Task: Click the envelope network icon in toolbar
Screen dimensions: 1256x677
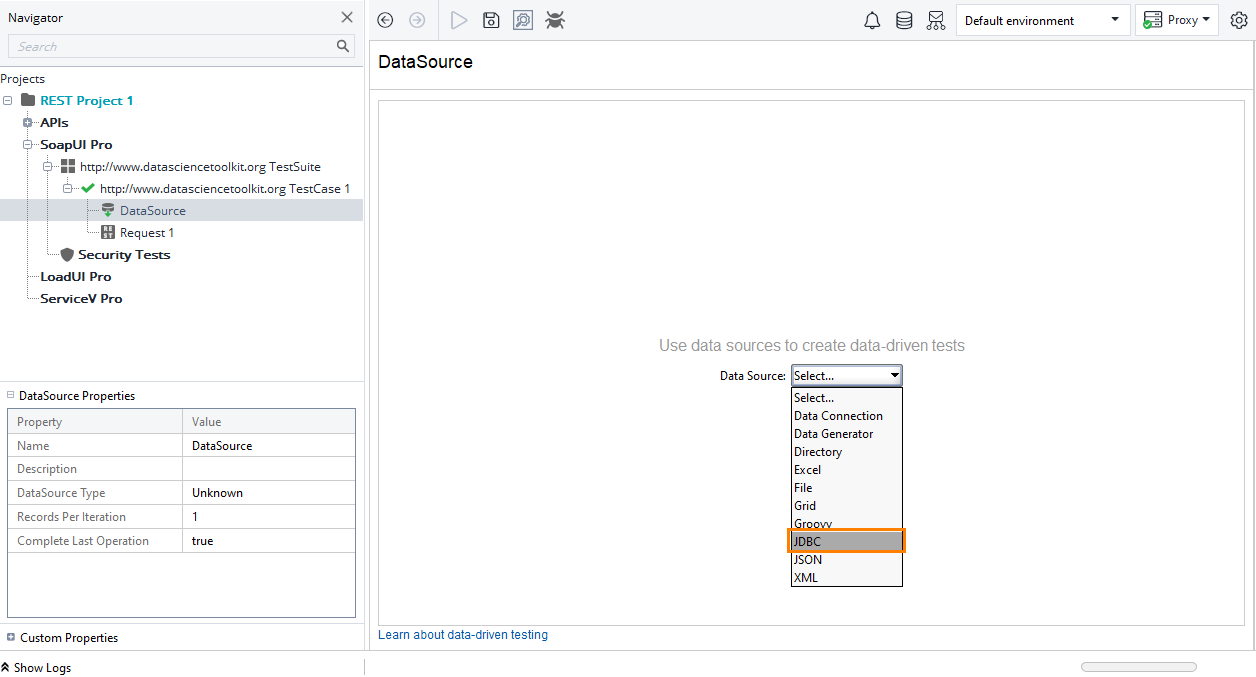Action: click(x=936, y=20)
